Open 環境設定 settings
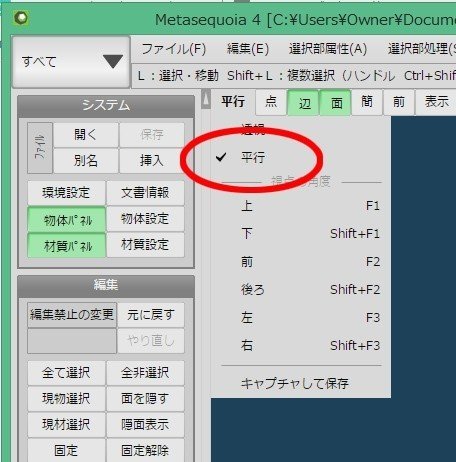The height and width of the screenshot is (462, 456). (66, 193)
